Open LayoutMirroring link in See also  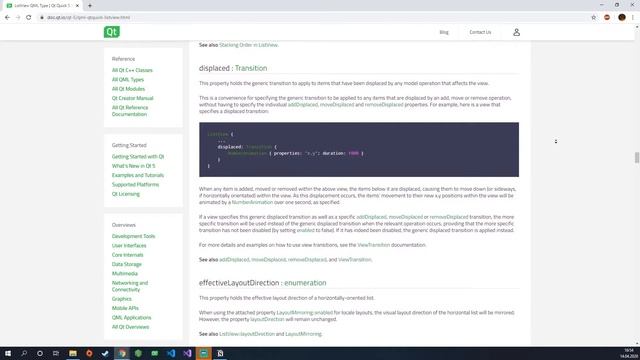(x=303, y=334)
